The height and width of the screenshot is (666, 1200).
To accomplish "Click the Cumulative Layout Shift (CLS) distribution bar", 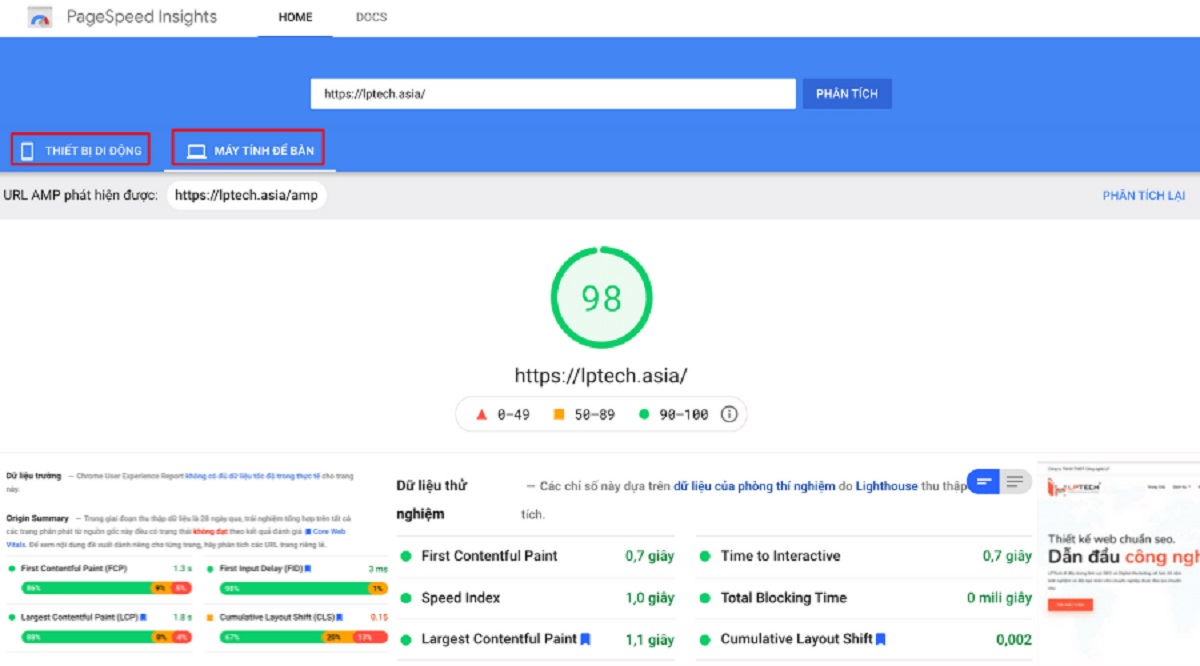I will (303, 637).
